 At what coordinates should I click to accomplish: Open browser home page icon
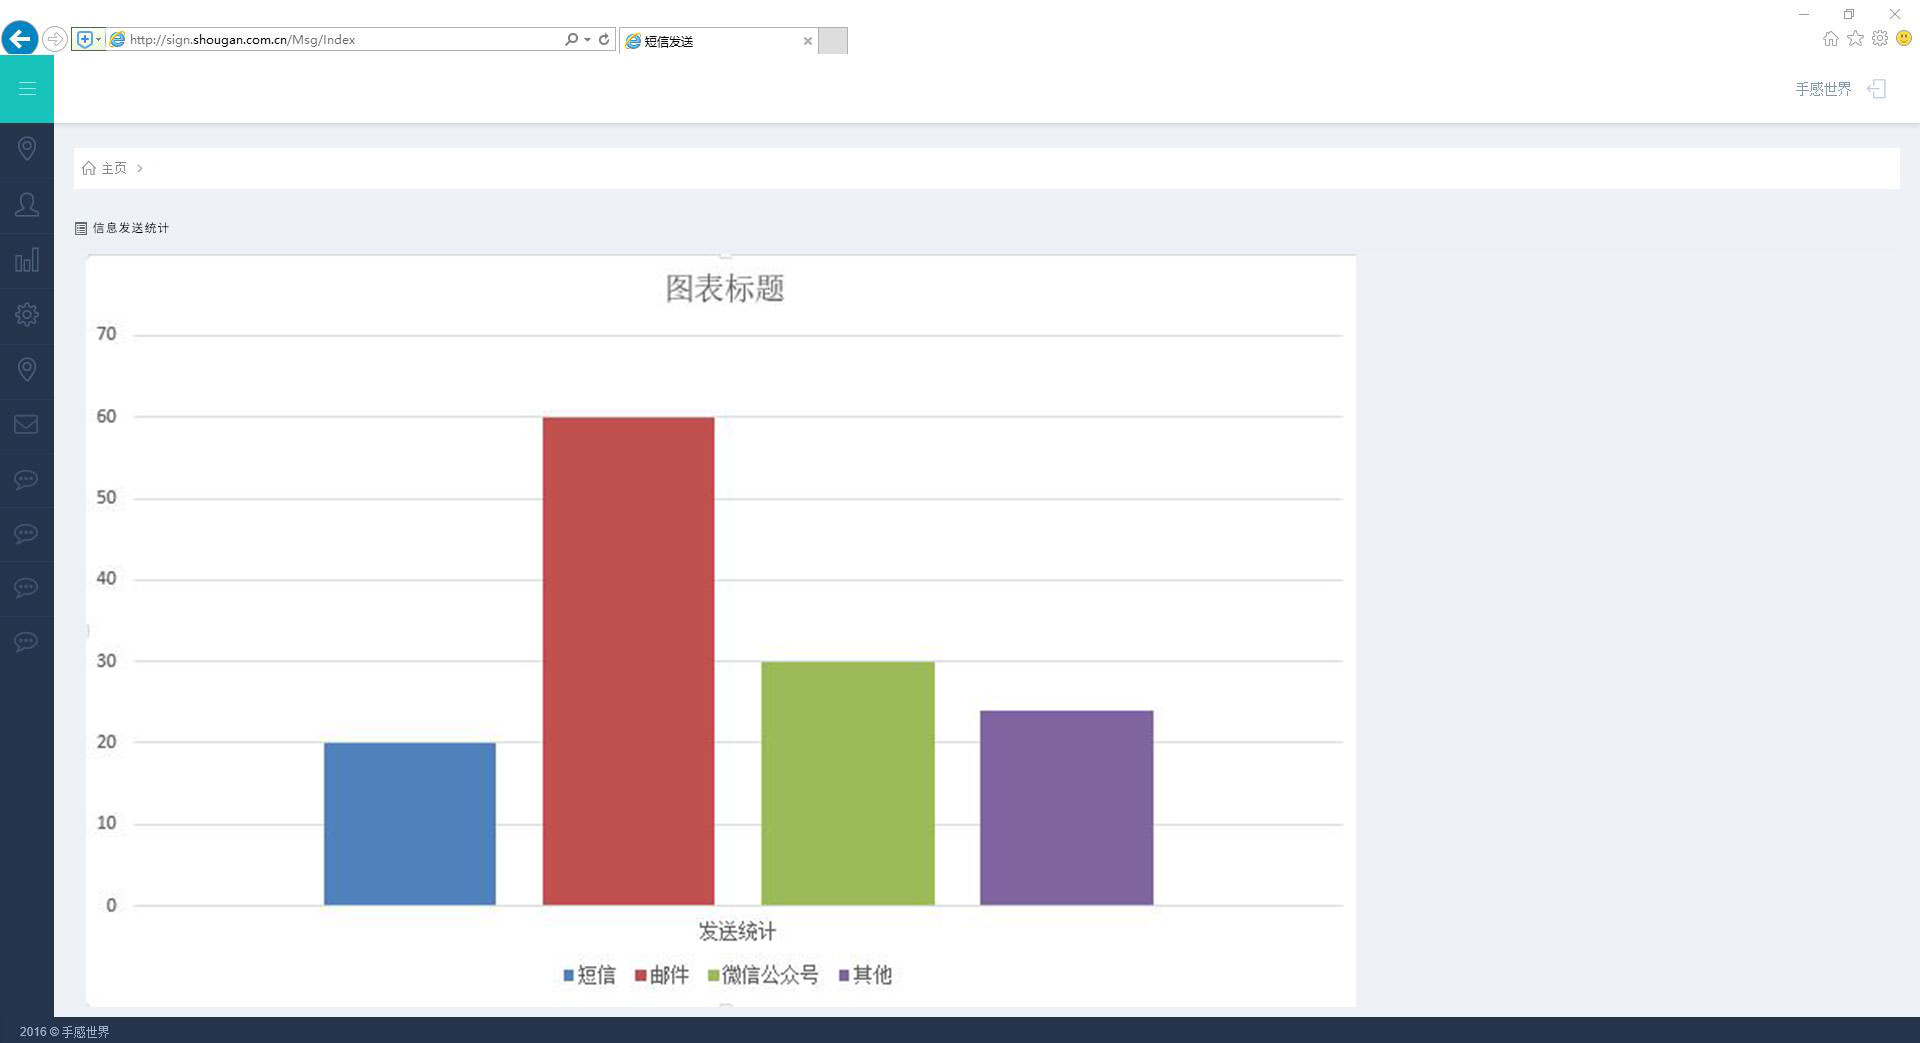pos(1831,39)
